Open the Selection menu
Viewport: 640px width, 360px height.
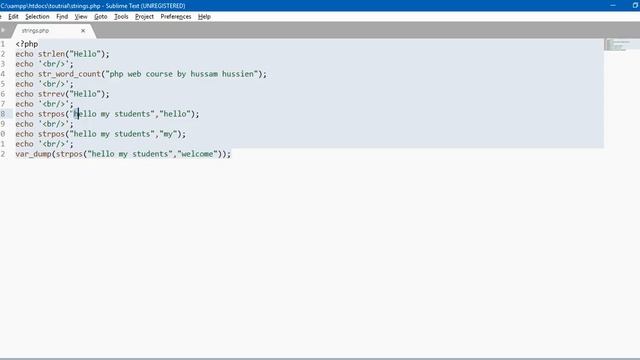[x=37, y=17]
